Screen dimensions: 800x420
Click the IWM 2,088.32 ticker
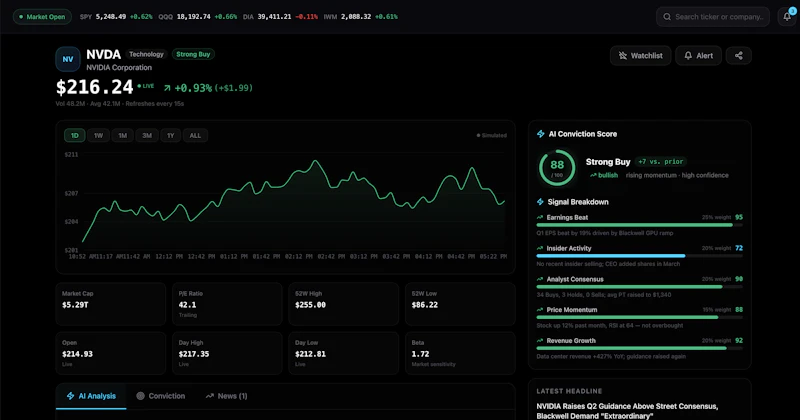[360, 17]
